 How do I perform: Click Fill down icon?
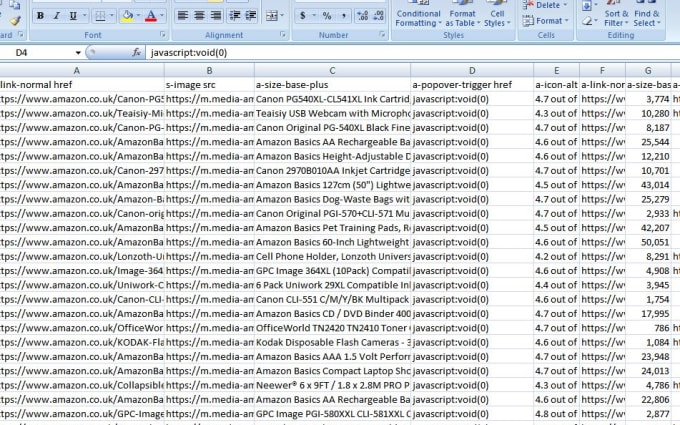click(586, 5)
